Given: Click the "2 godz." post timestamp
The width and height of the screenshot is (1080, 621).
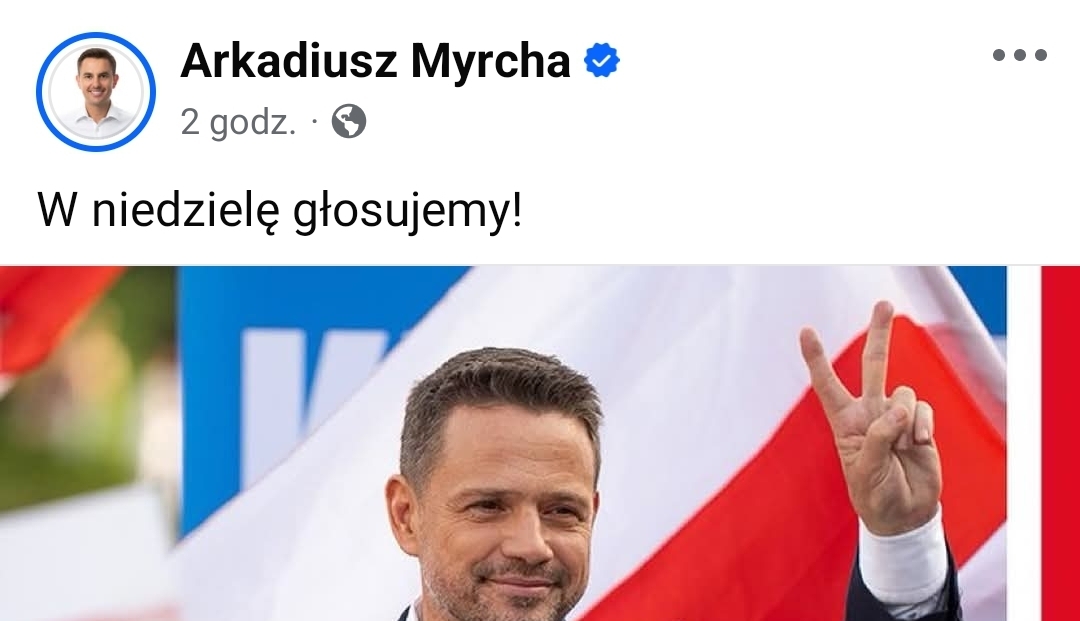Looking at the screenshot, I should 238,123.
